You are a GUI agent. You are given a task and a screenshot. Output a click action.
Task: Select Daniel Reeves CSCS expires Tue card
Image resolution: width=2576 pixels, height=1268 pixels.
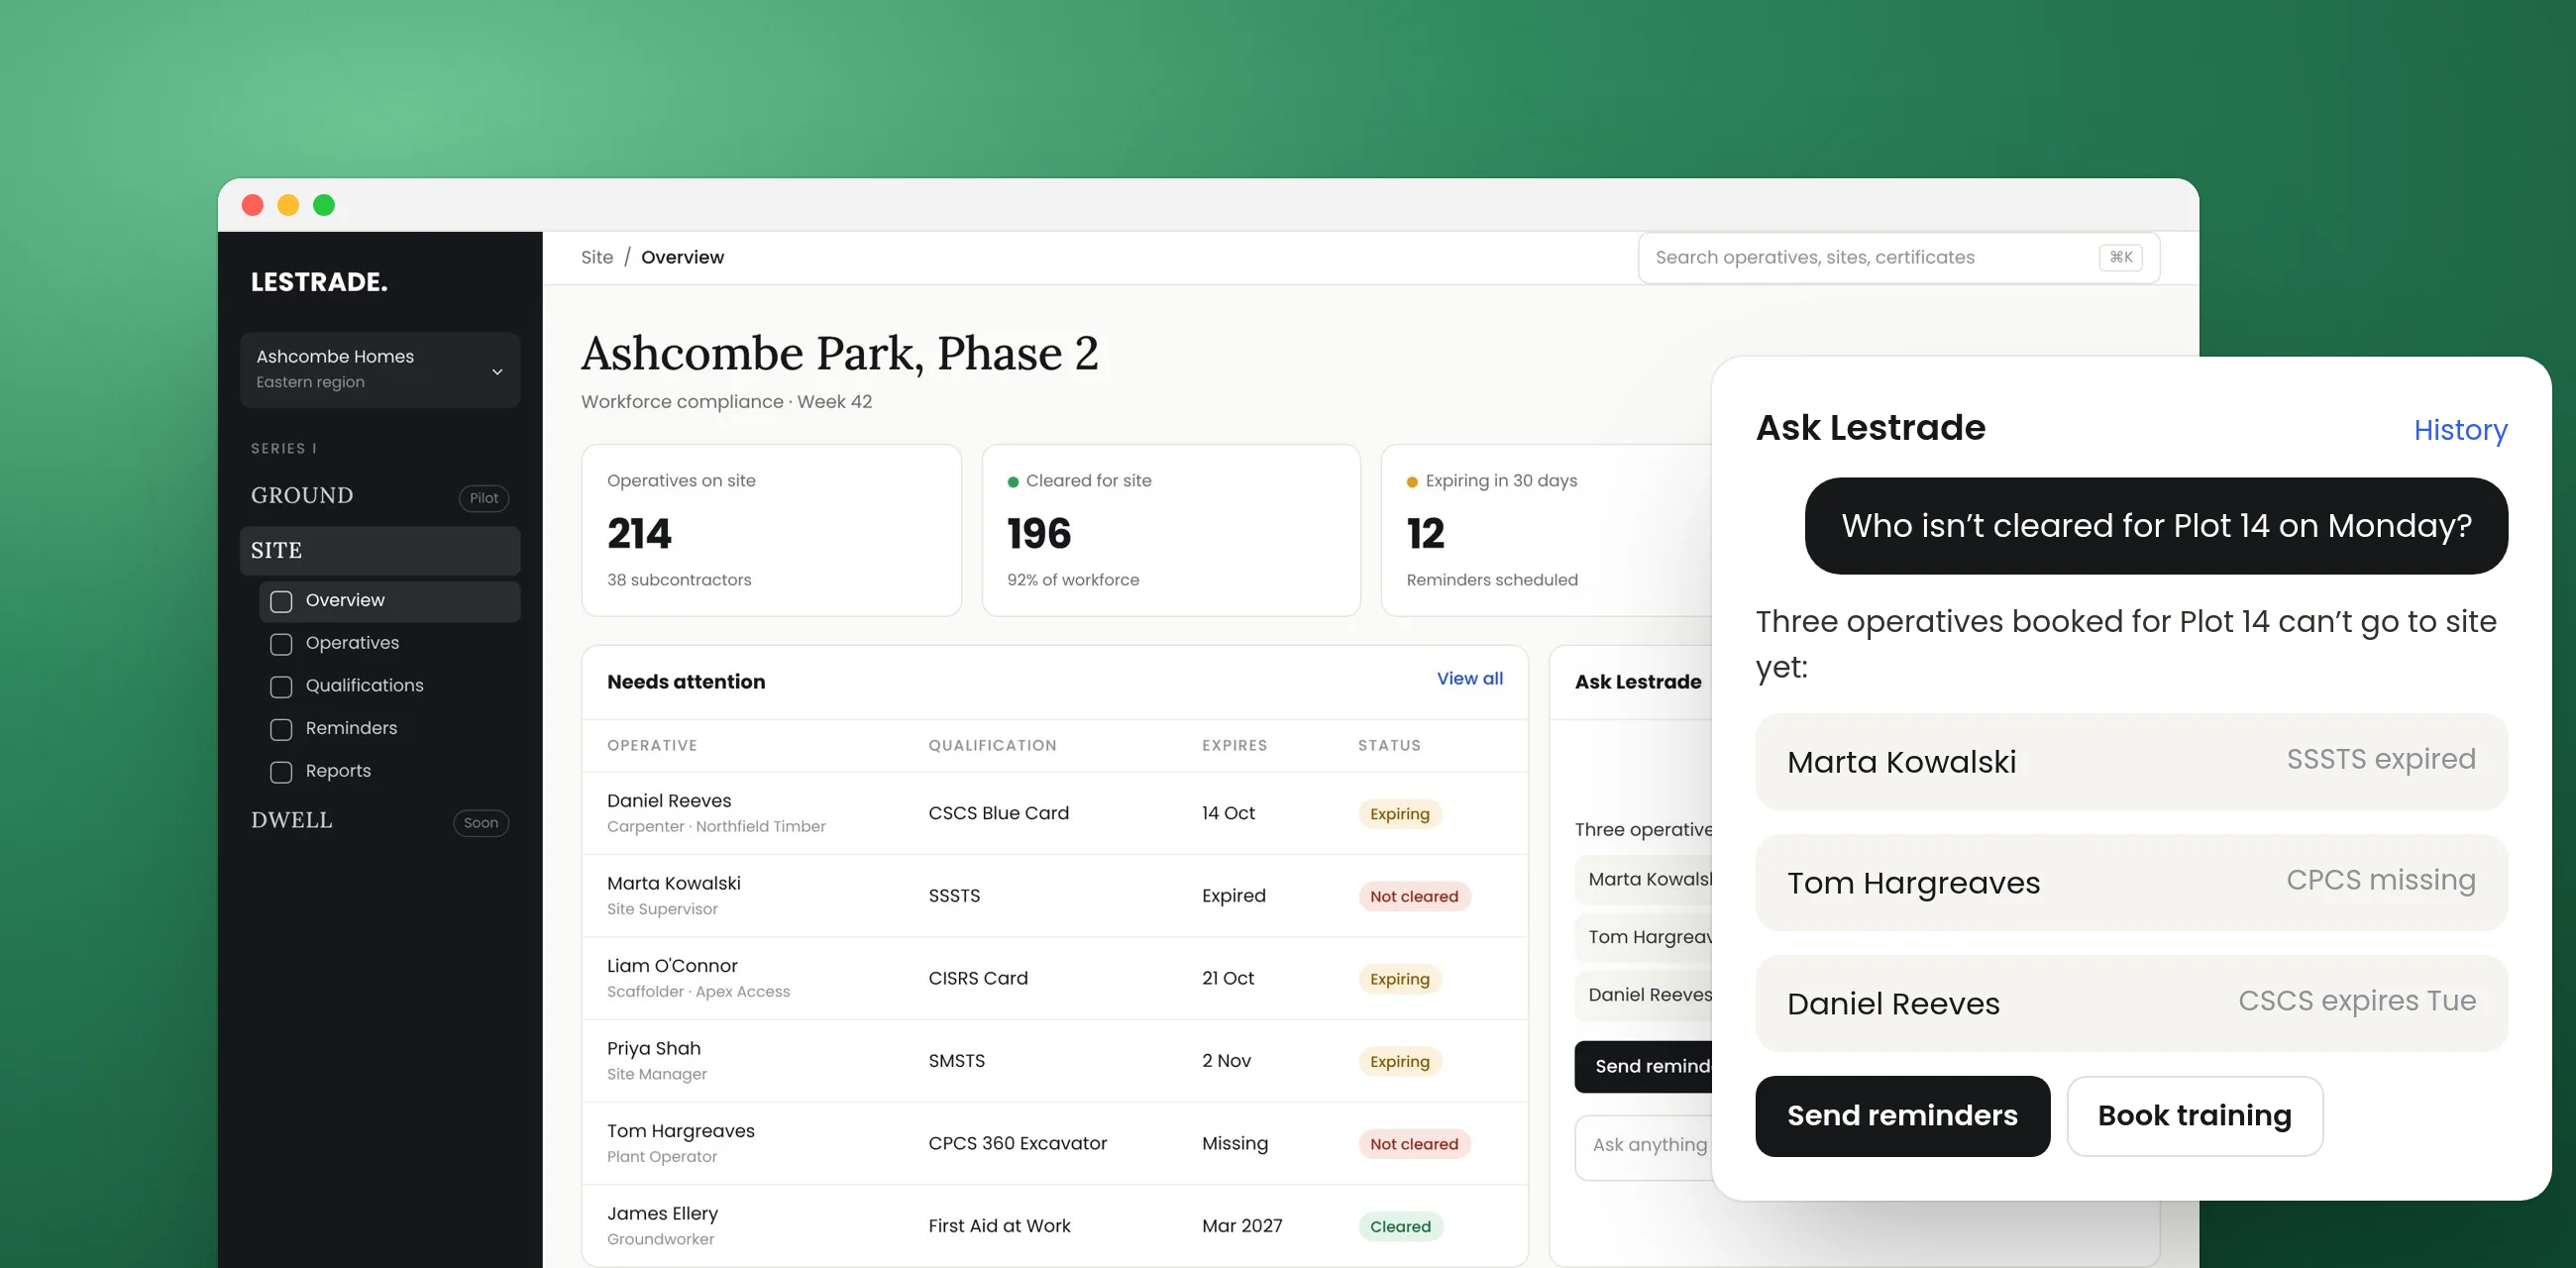[x=2131, y=1003]
